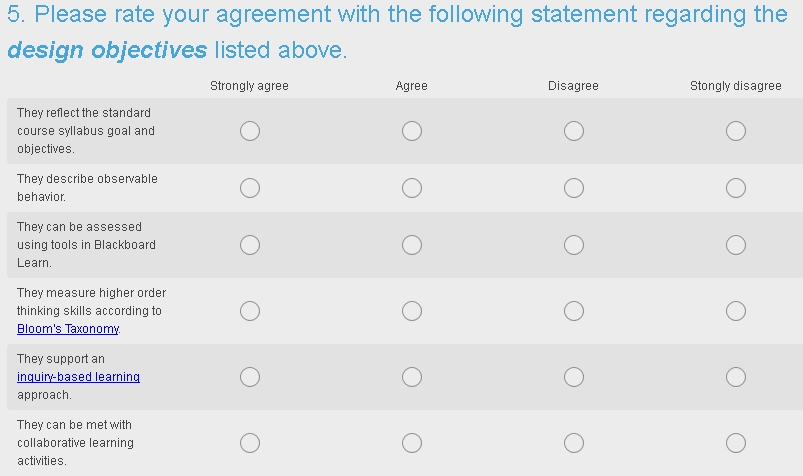Screen dimensions: 803x476
Task: Mark Agree for inquiry-based learning approach
Action: pyautogui.click(x=412, y=377)
